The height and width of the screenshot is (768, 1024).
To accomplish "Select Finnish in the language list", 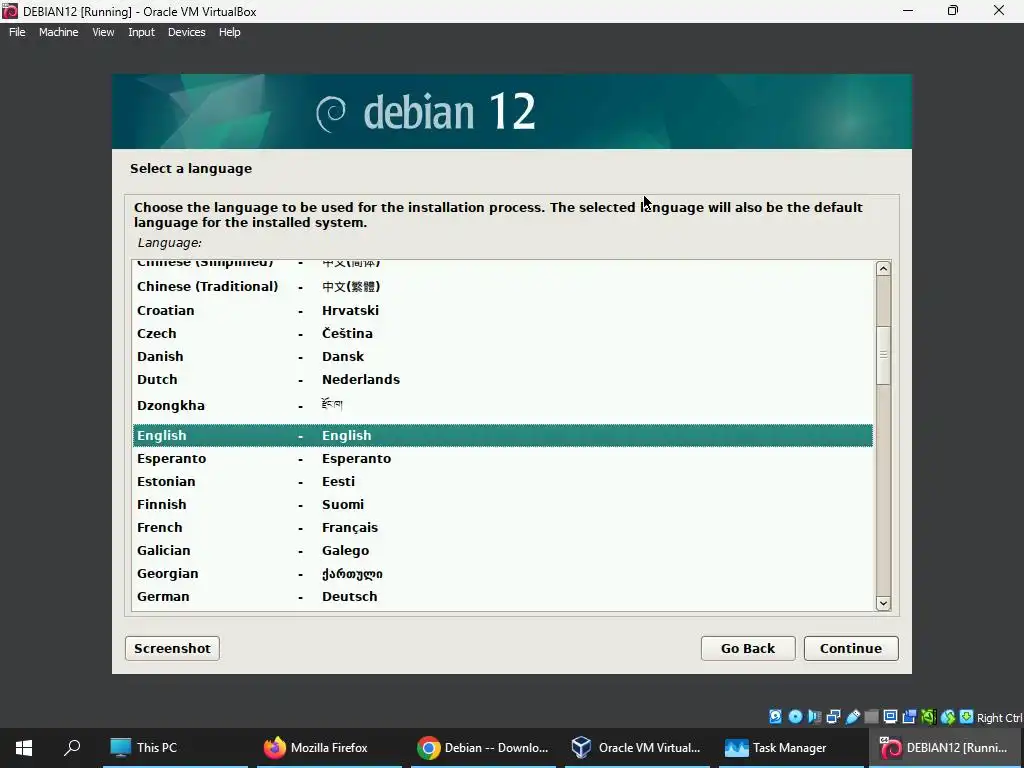I will (502, 504).
